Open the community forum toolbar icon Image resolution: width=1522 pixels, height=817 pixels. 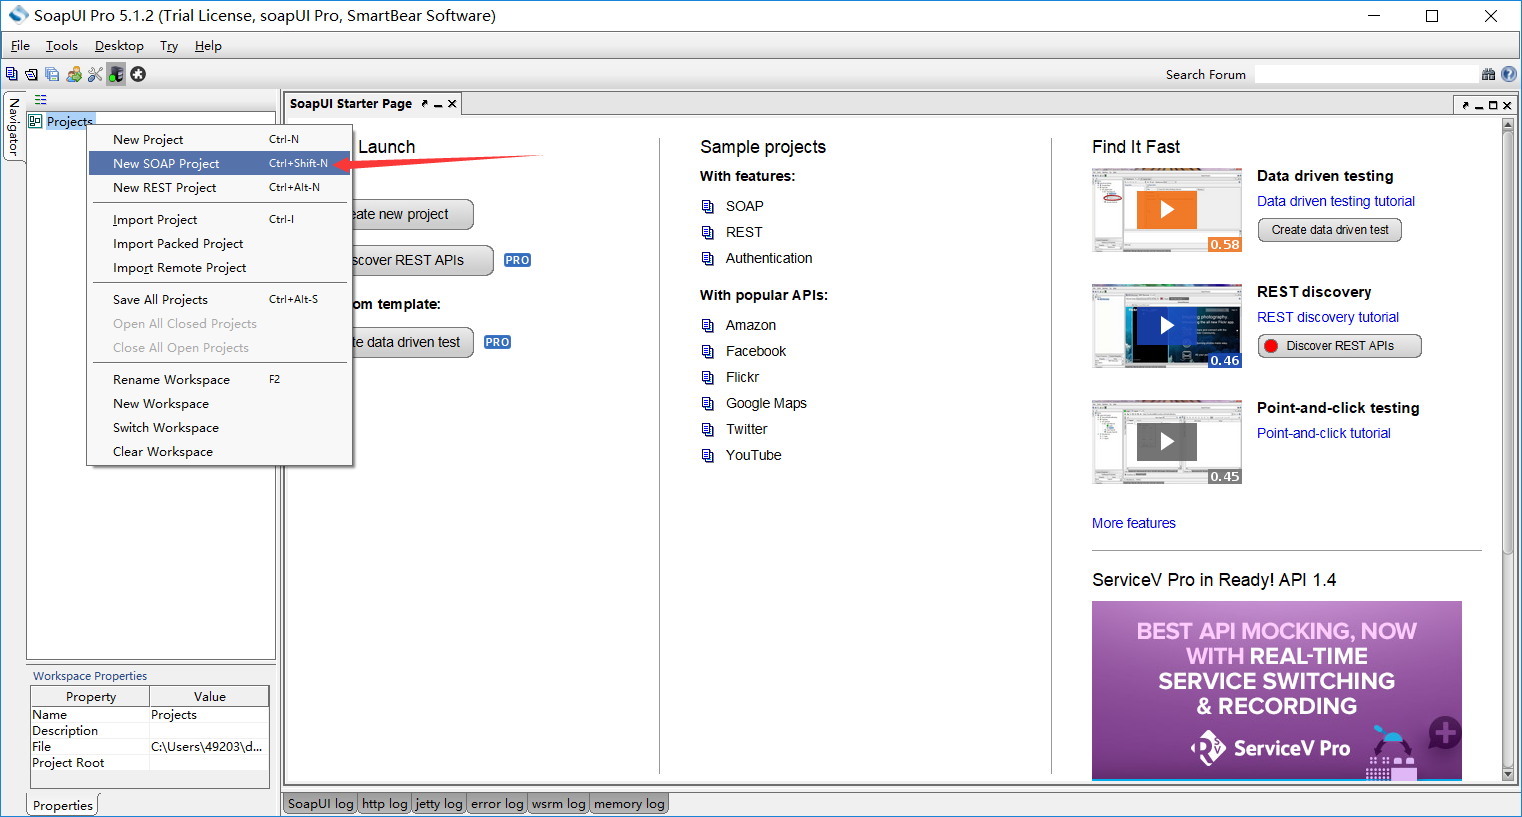(74, 74)
